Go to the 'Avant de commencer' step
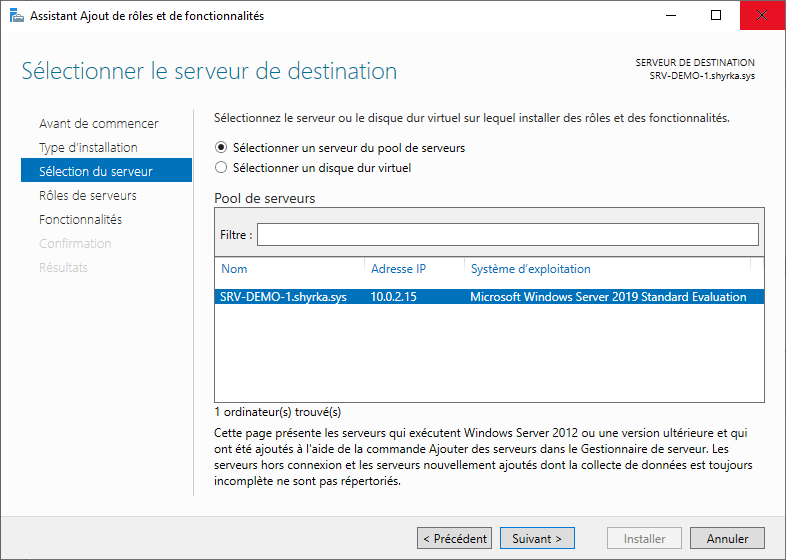Screen dimensions: 786x560 click(x=98, y=124)
